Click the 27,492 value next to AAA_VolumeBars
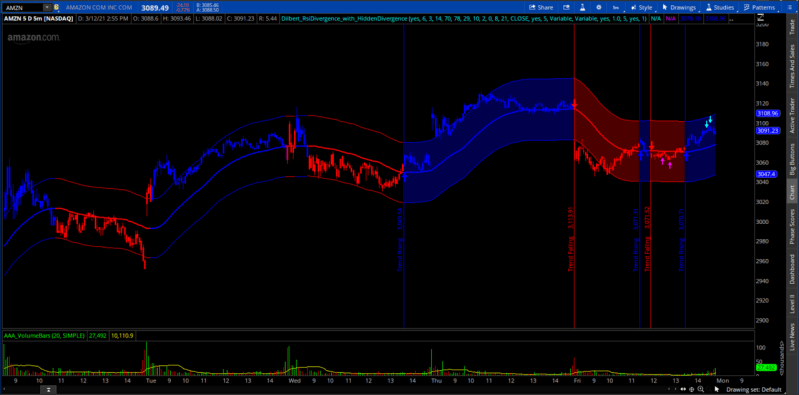This screenshot has height=395, width=799. tap(97, 335)
